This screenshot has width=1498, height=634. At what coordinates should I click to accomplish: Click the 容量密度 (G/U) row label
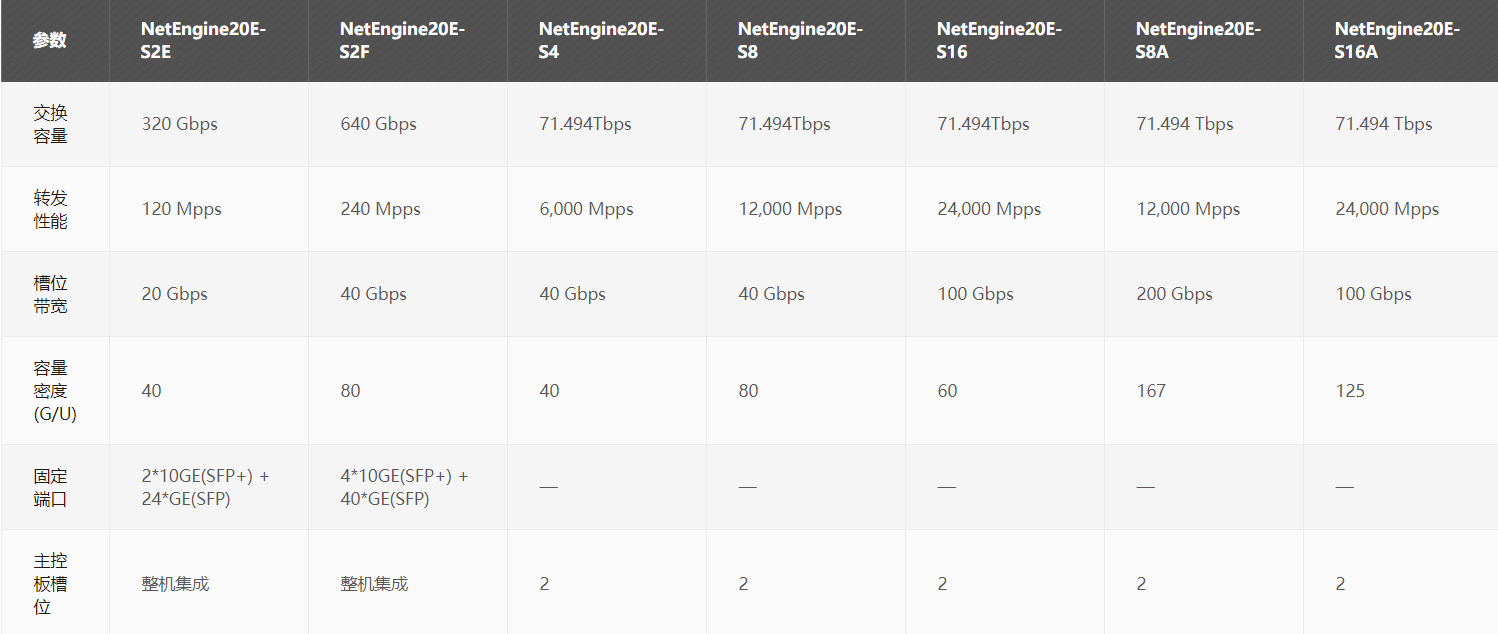[54, 390]
